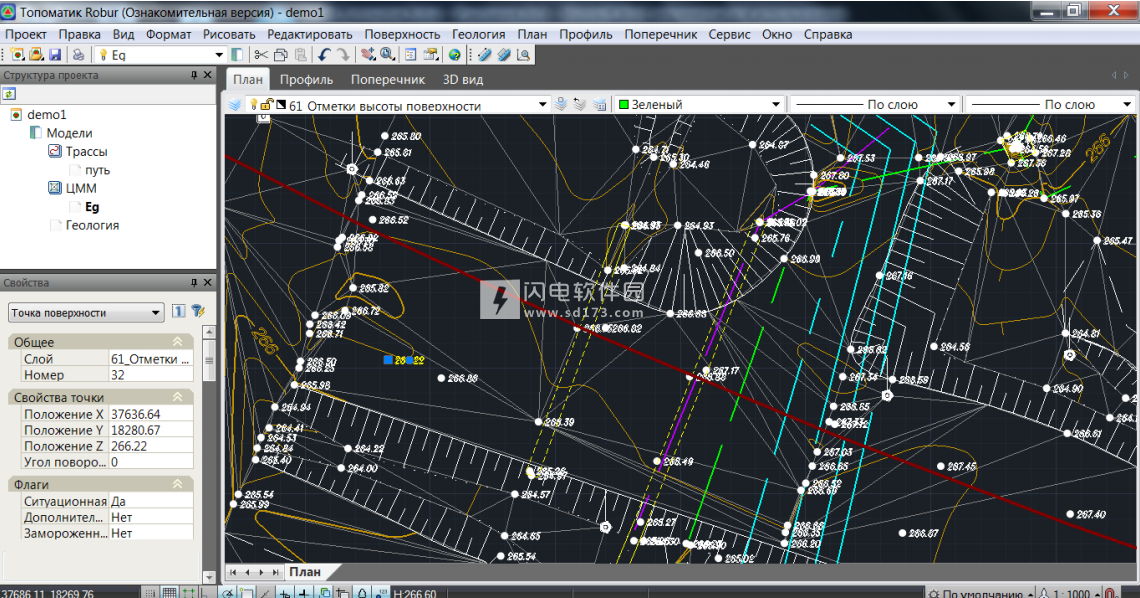The width and height of the screenshot is (1140, 598).
Task: Select the demo1 root tree node
Action: coord(47,115)
